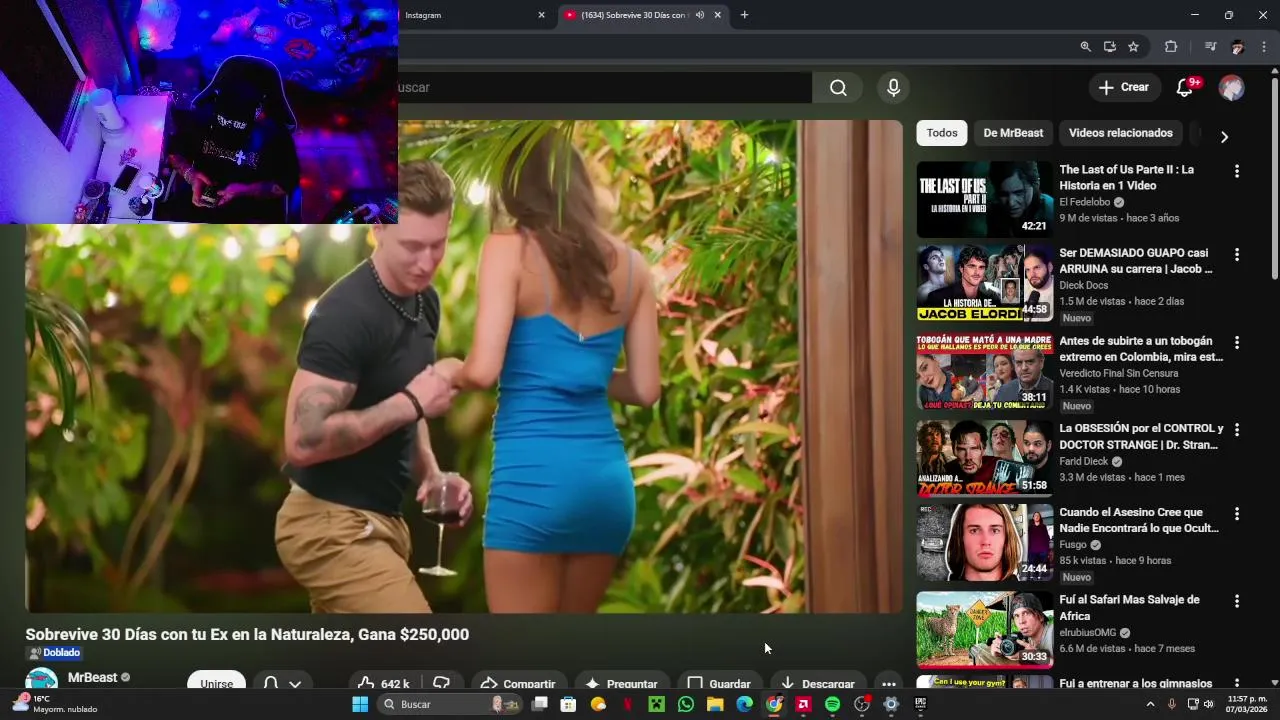Screen dimensions: 1280x720
Task: Open the Chrome profile avatar
Action: tap(1237, 46)
